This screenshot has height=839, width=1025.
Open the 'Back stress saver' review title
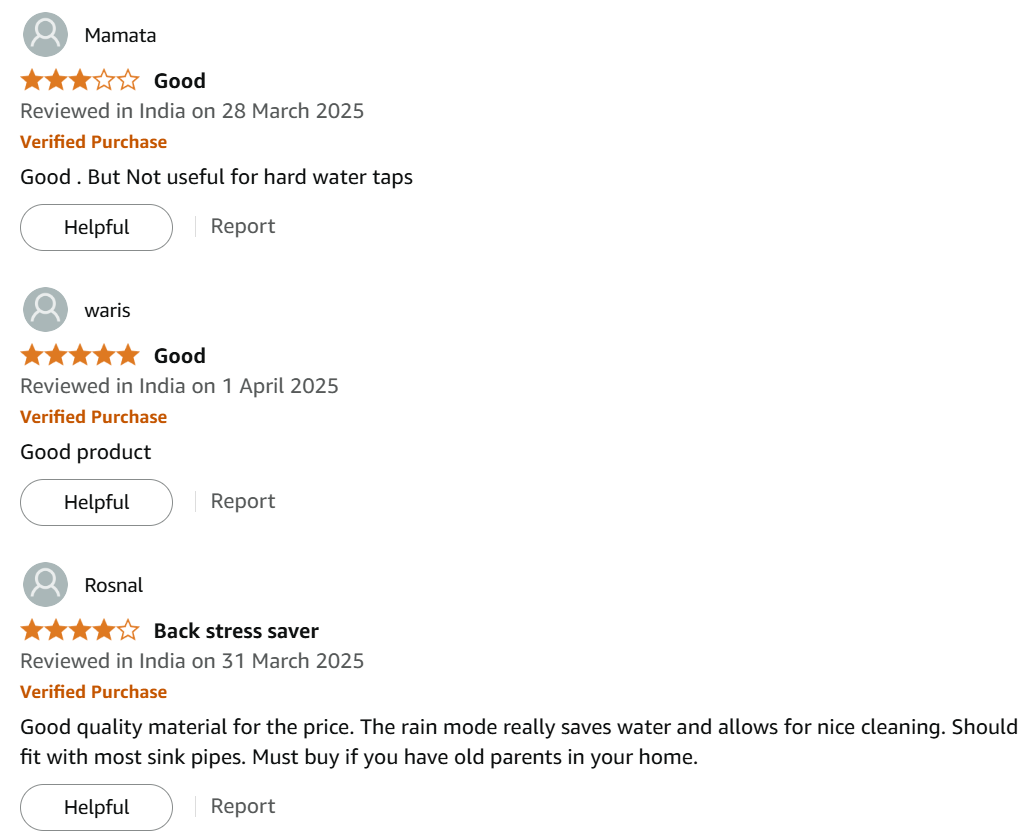click(x=236, y=631)
